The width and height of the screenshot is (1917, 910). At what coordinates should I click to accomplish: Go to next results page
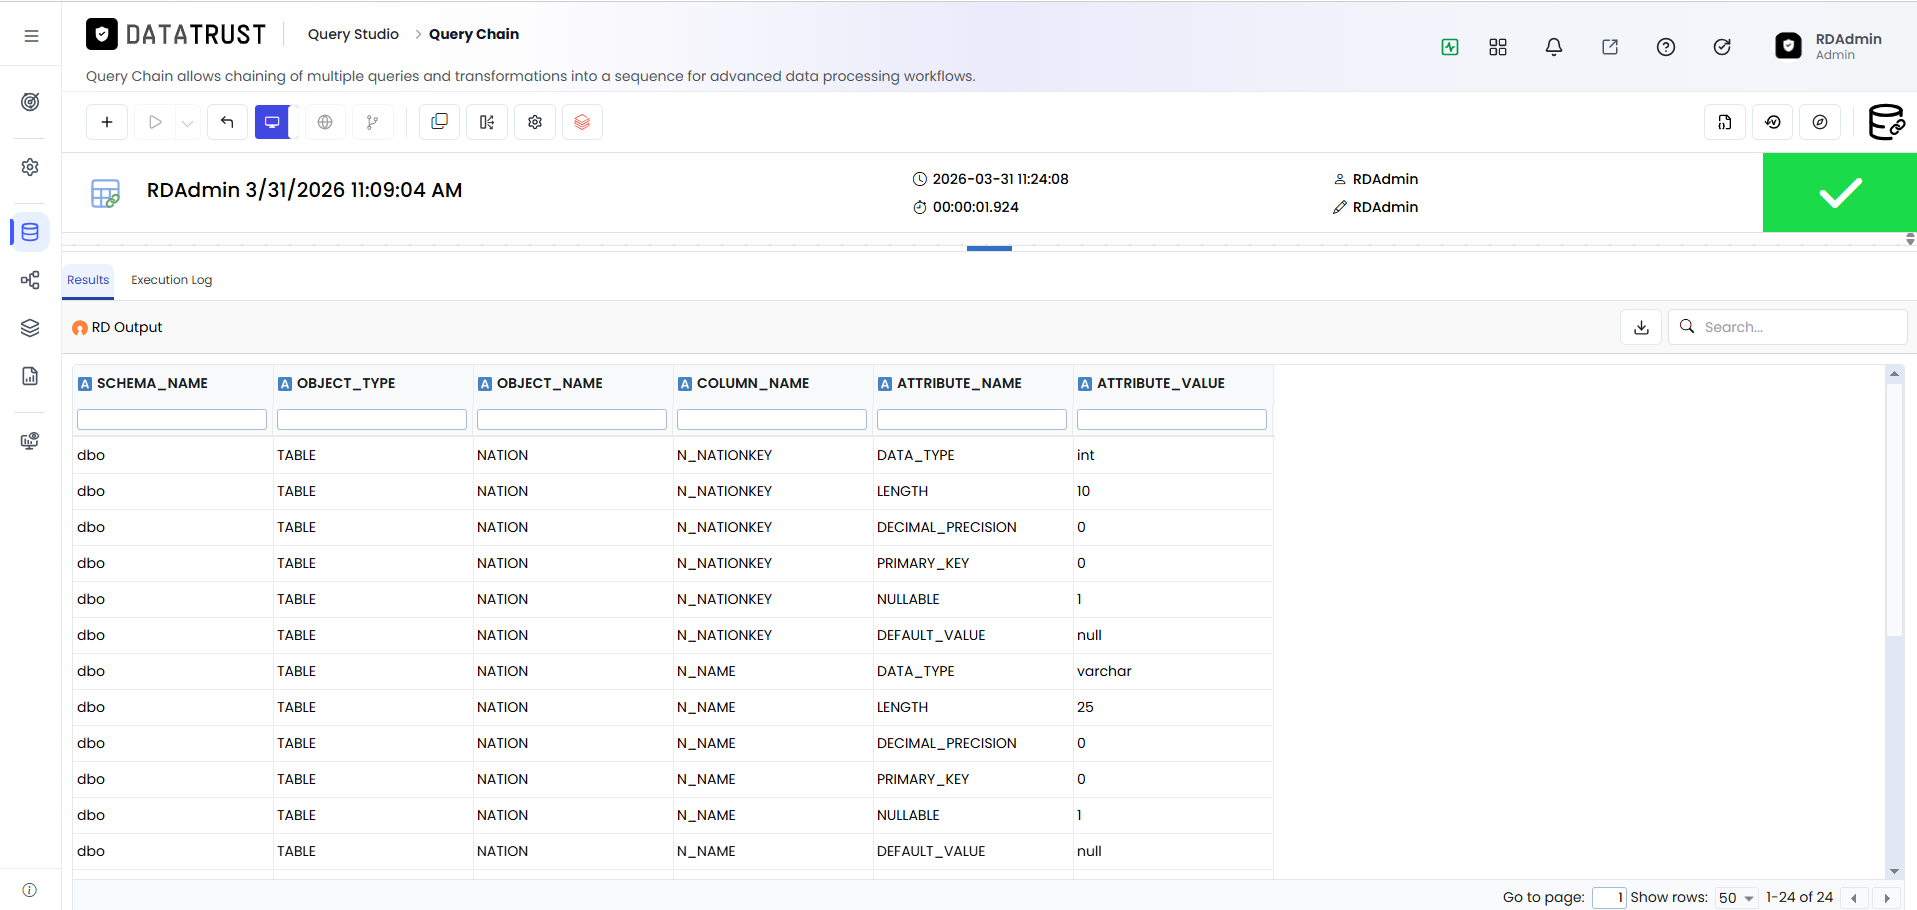1887,898
